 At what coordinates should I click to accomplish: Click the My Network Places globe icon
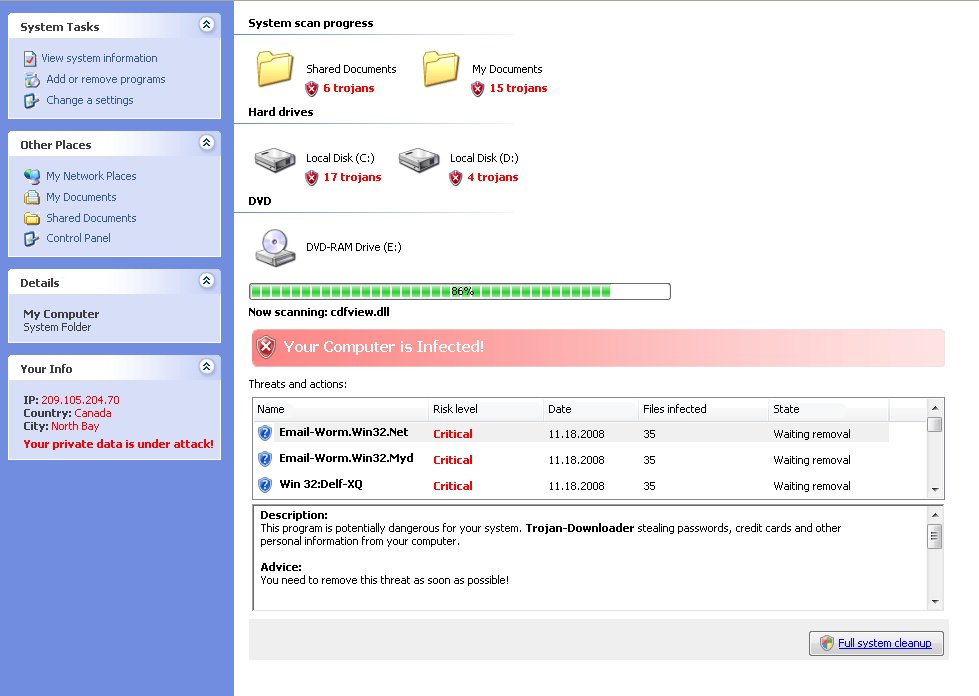tap(32, 177)
